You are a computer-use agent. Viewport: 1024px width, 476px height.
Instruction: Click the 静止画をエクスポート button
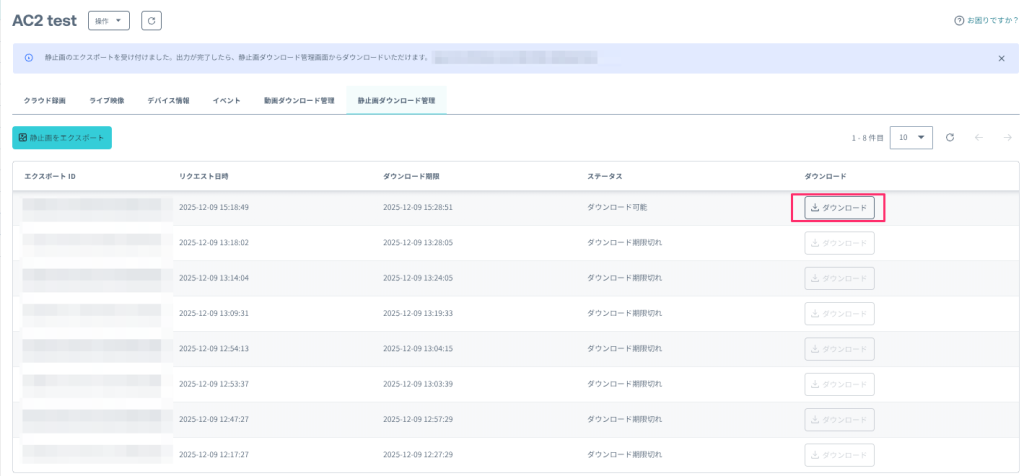click(62, 138)
